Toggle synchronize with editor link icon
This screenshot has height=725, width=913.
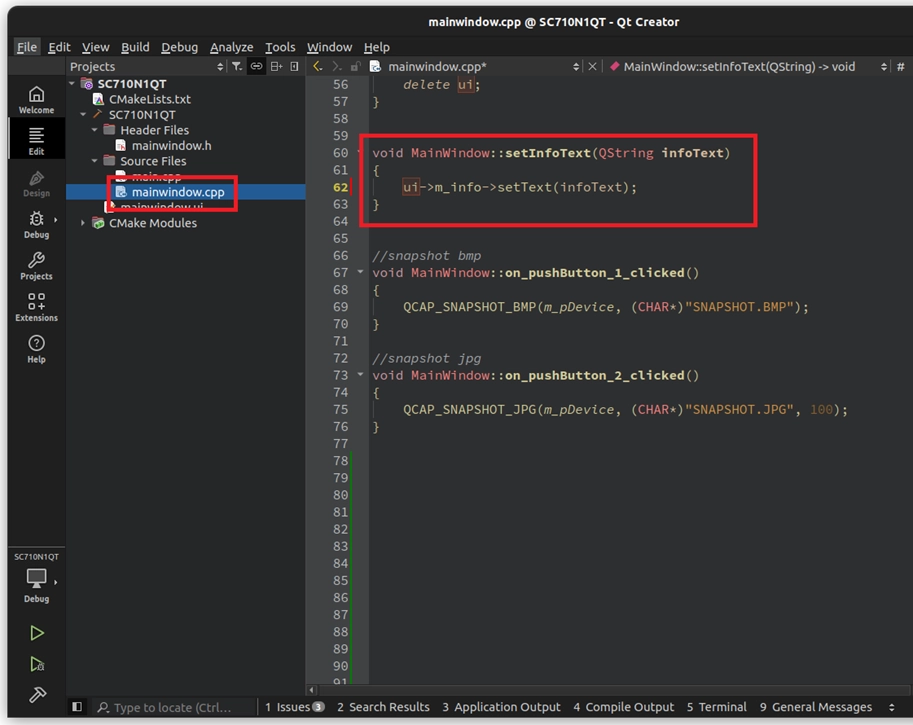(256, 66)
